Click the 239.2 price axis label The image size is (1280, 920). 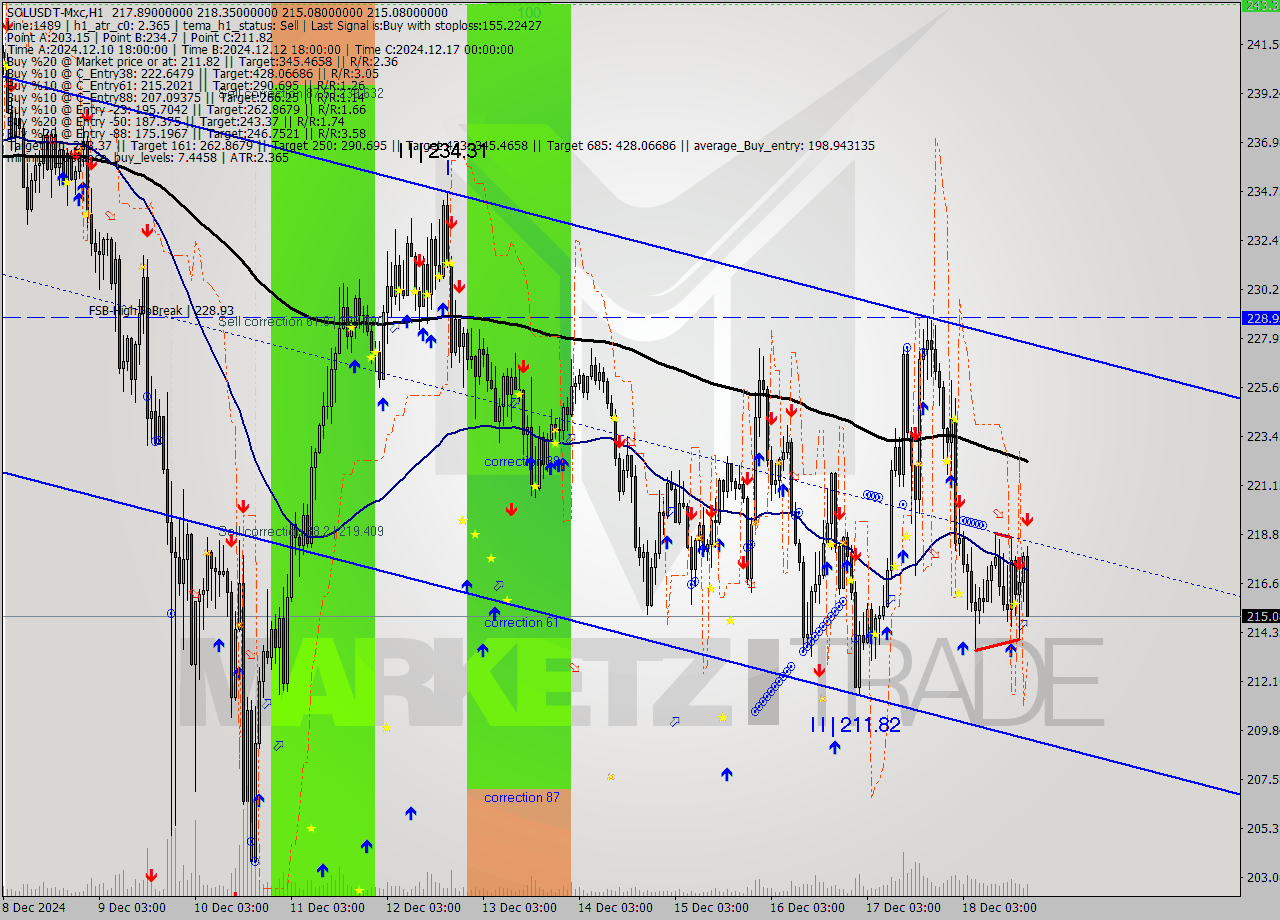point(1262,93)
